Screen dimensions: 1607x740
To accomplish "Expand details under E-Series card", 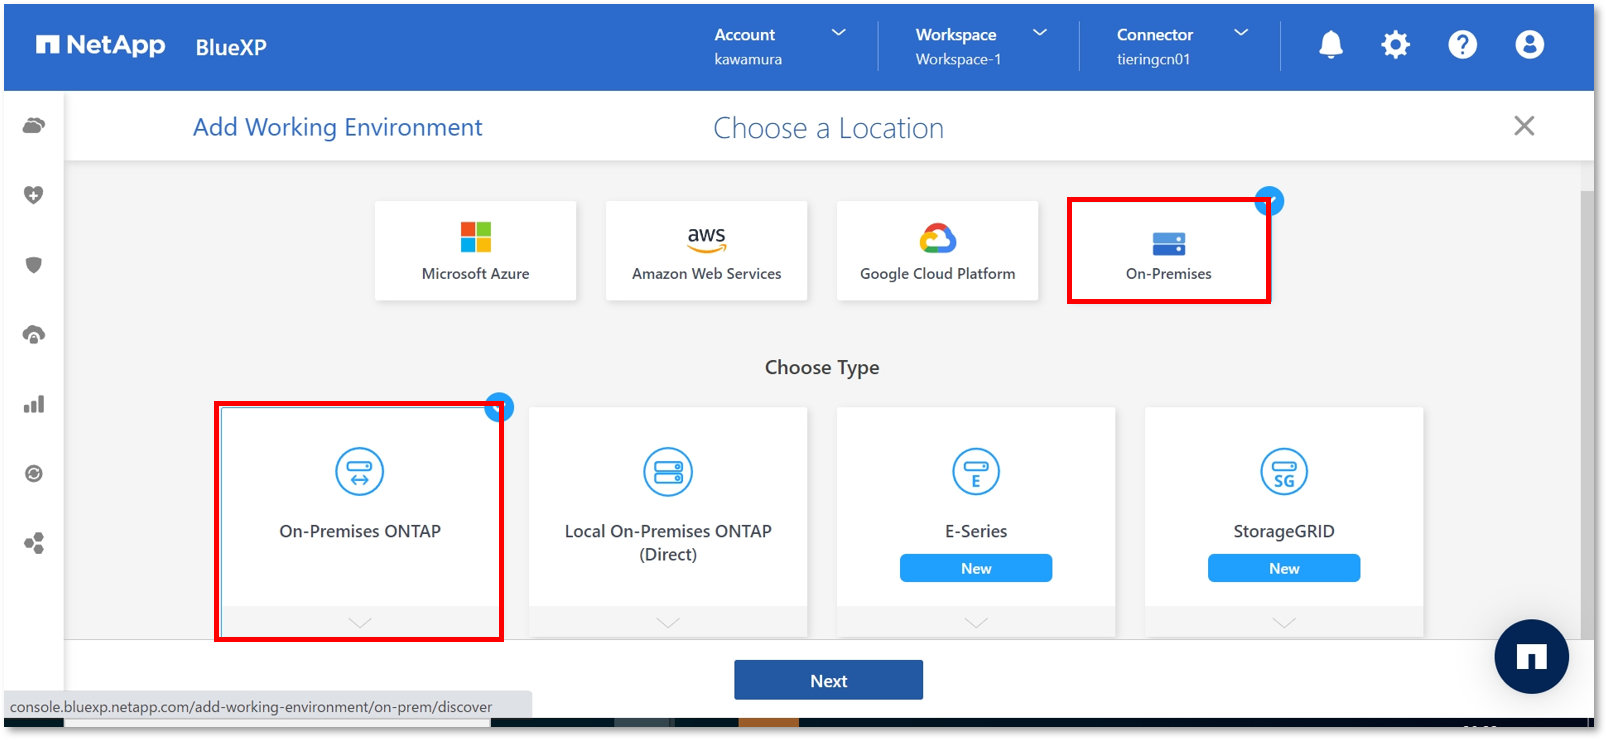I will tap(976, 622).
